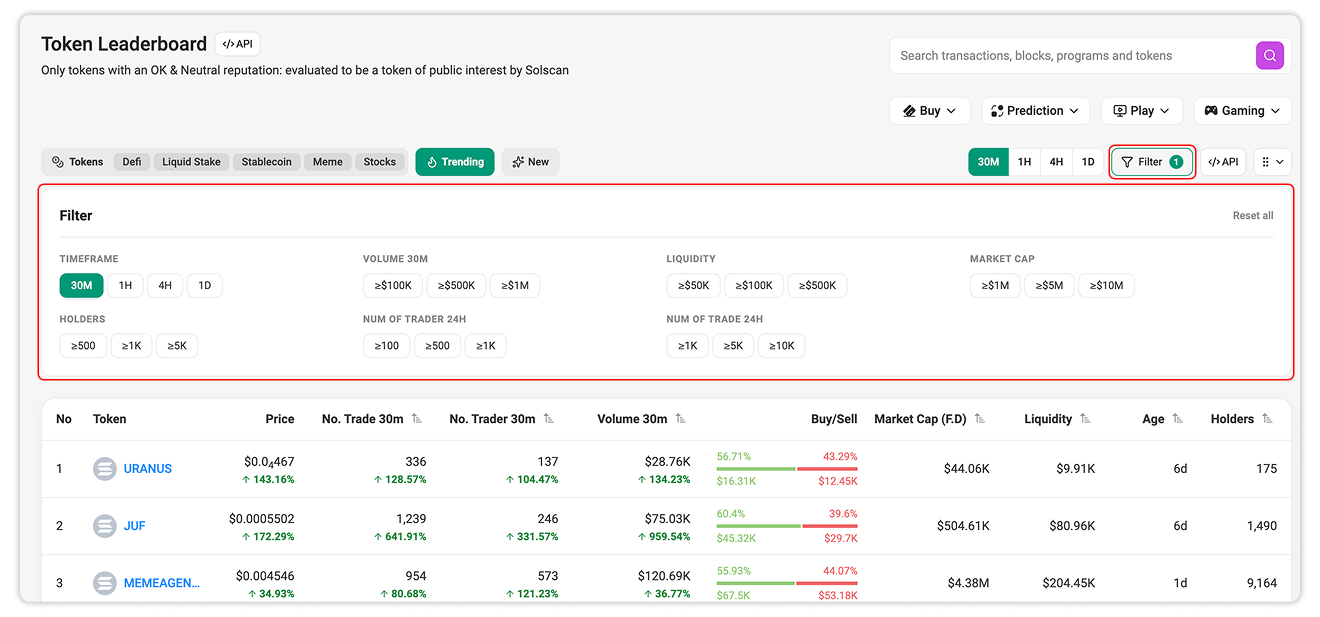This screenshot has width=1320, height=617.
Task: Click the URANUS token logo icon
Action: (105, 469)
